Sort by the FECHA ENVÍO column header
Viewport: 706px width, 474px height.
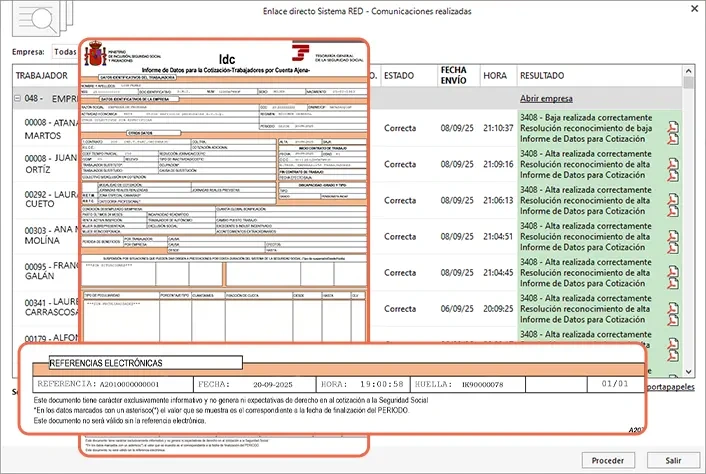tap(453, 76)
